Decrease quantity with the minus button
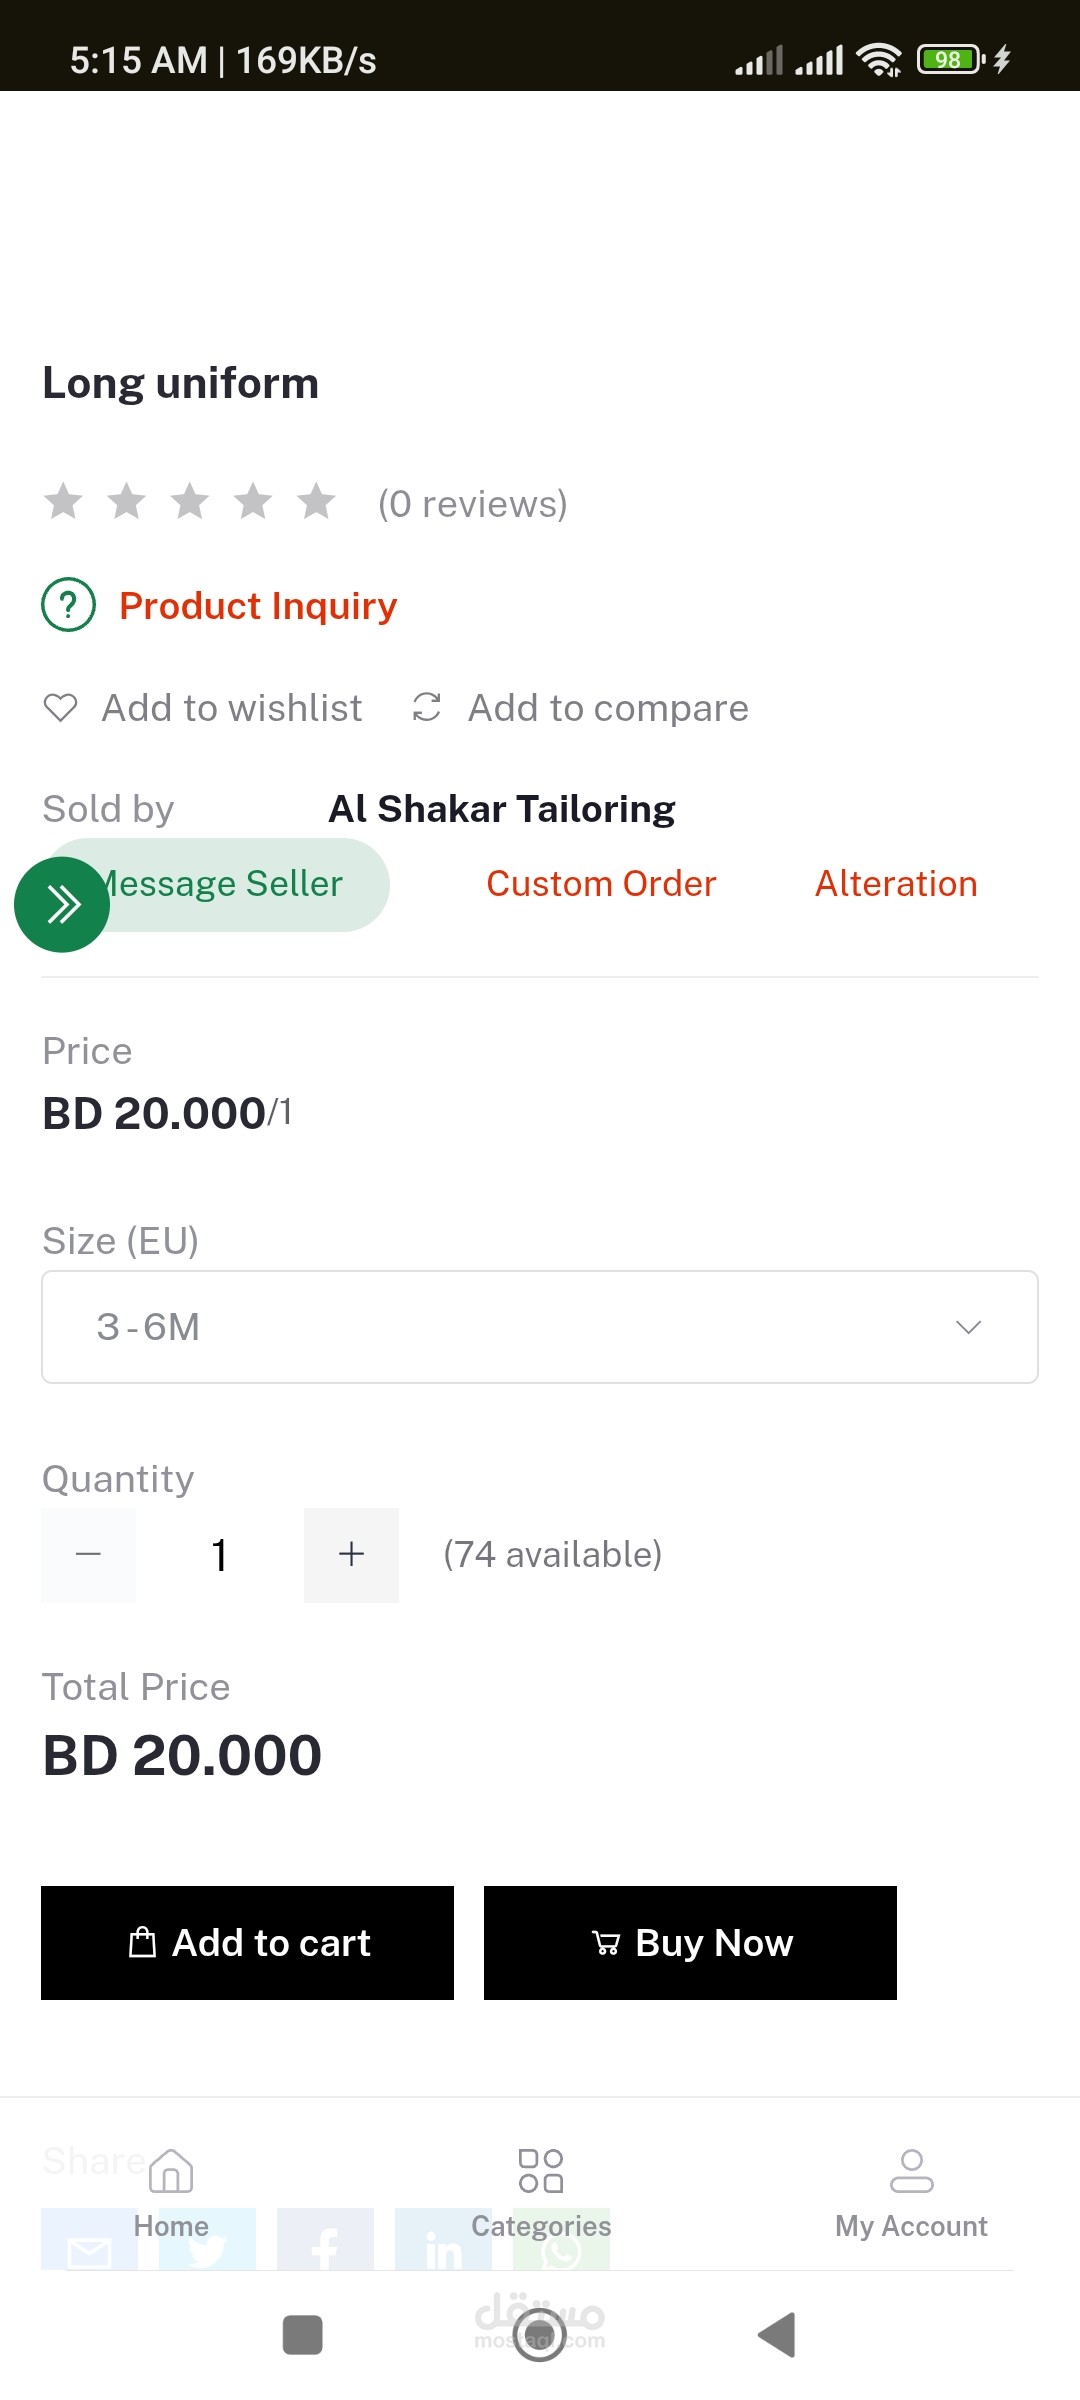Screen dimensions: 1080x2400 (x=88, y=1555)
